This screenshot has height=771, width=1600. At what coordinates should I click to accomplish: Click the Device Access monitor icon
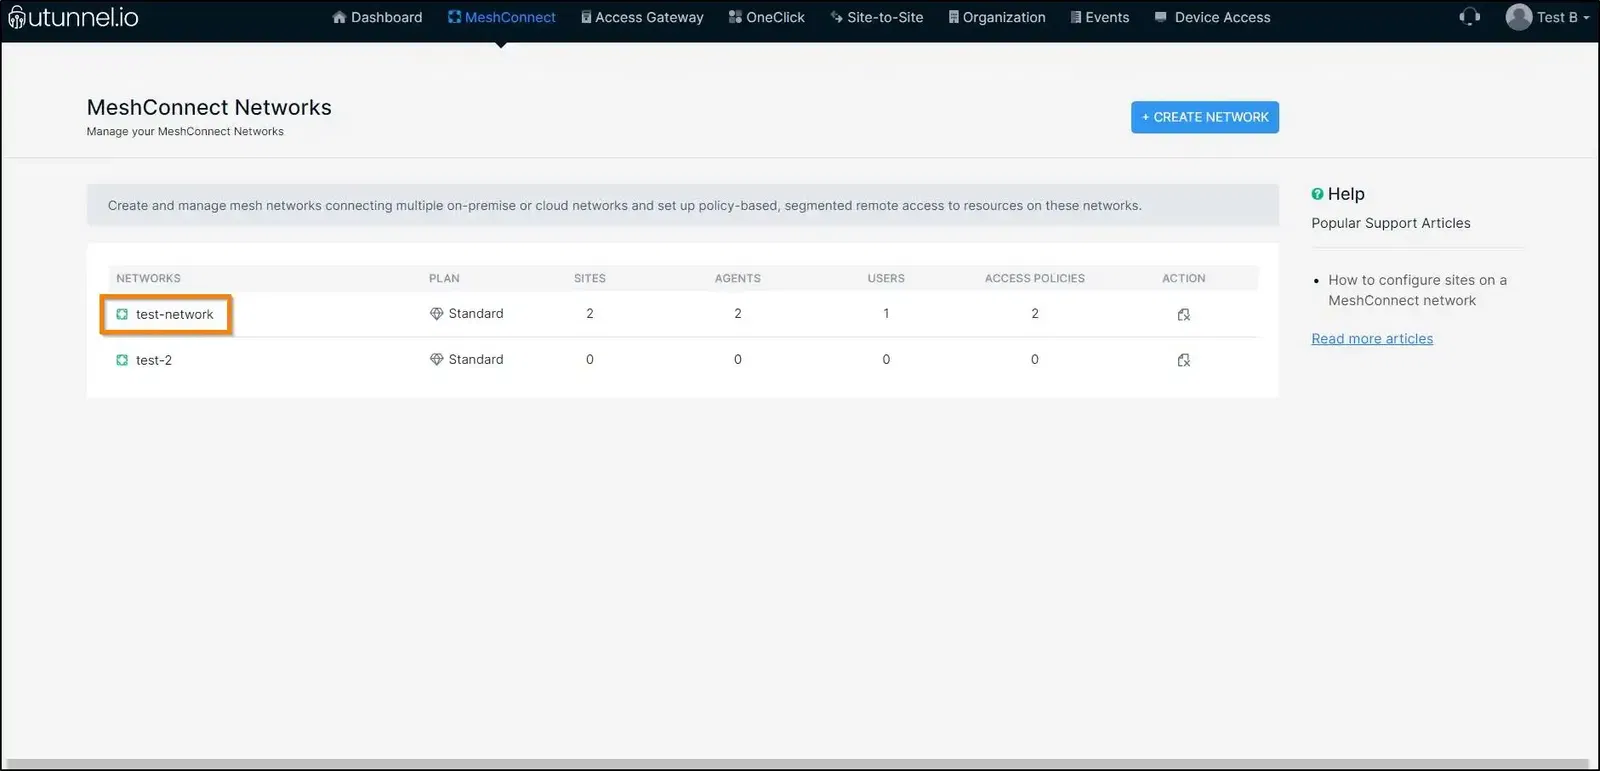(1160, 17)
